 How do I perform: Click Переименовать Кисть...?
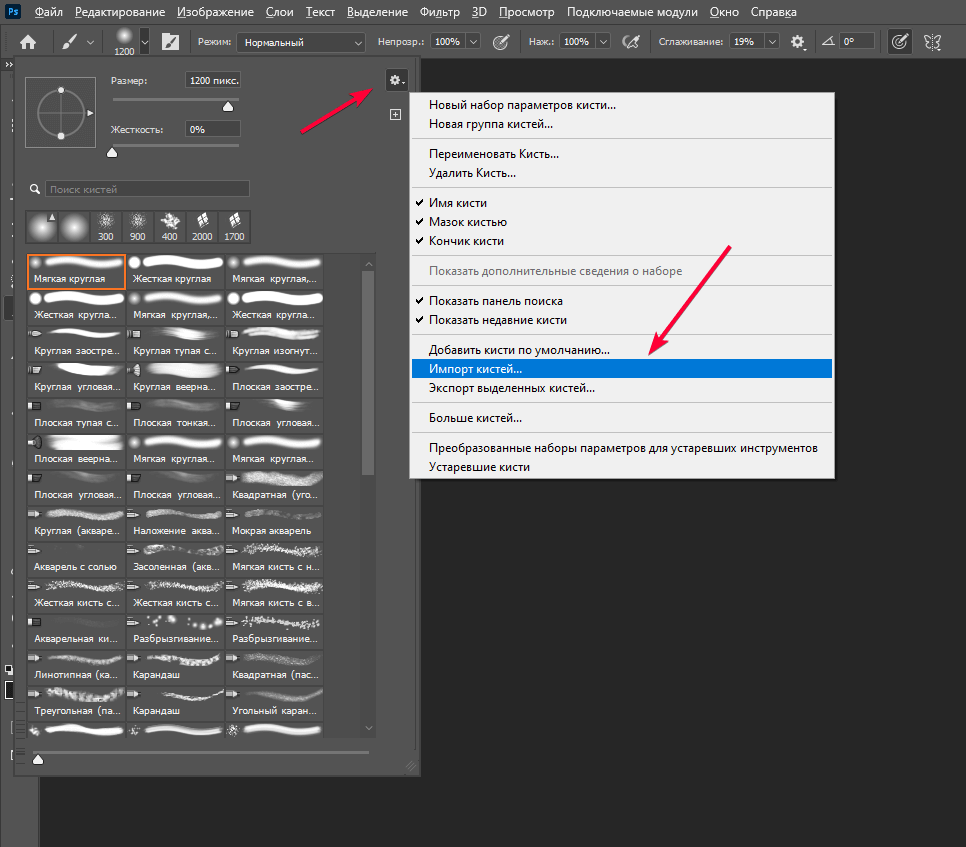622,154
